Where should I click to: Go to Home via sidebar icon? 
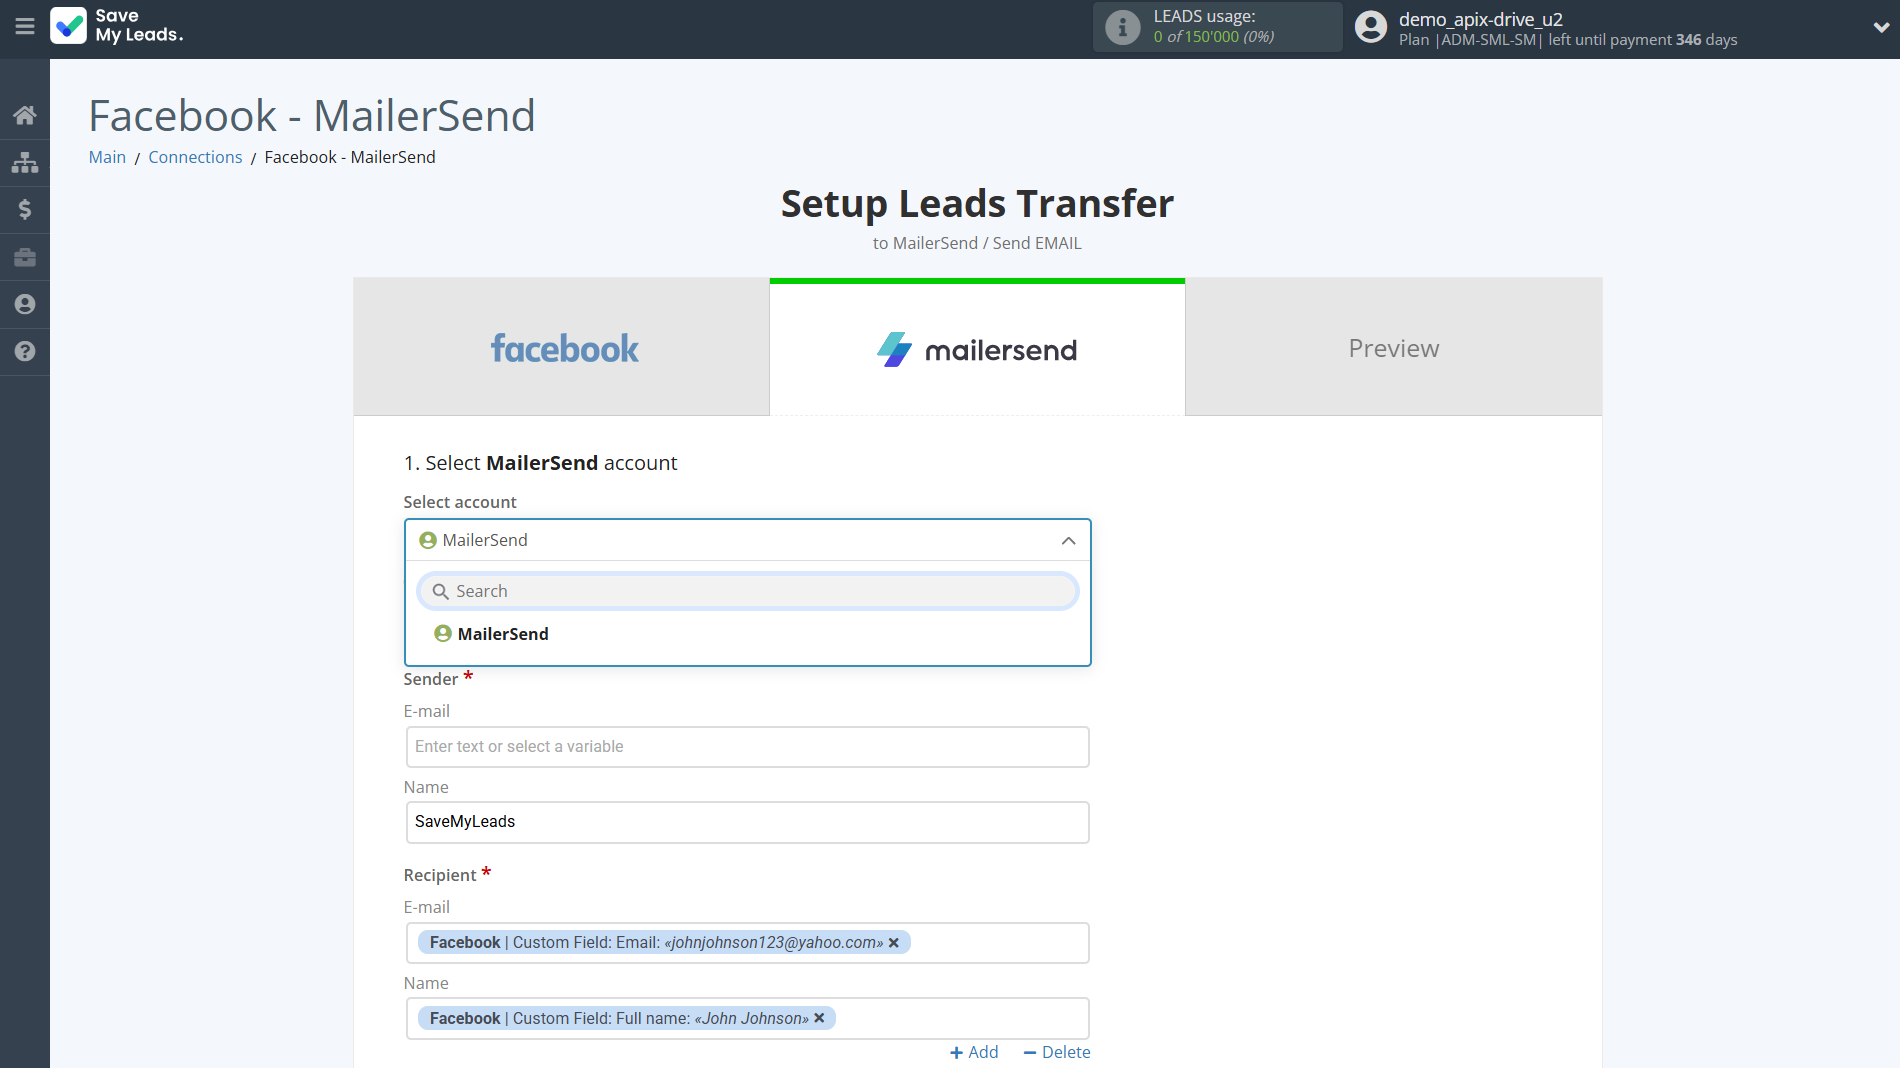pos(25,115)
